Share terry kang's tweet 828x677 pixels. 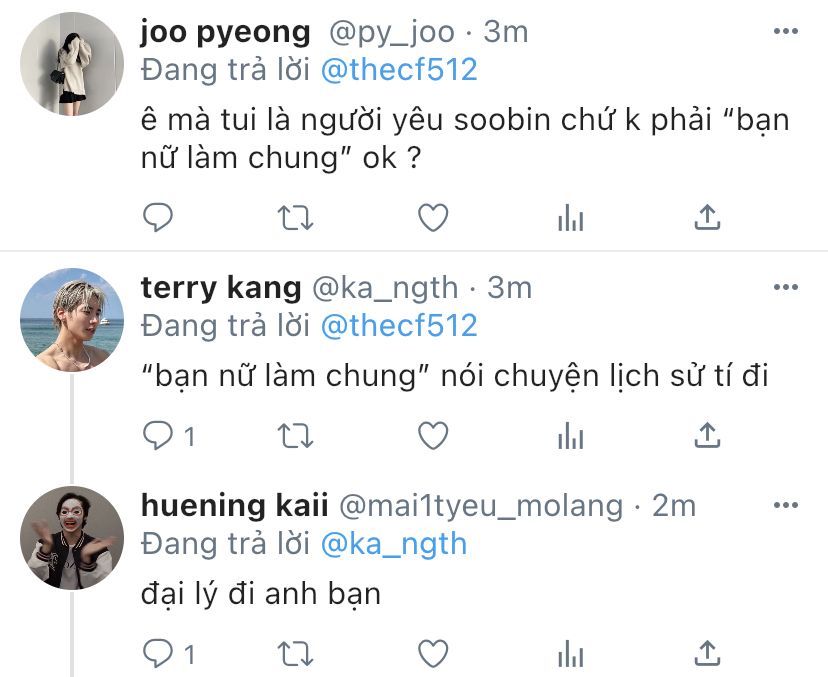[707, 435]
